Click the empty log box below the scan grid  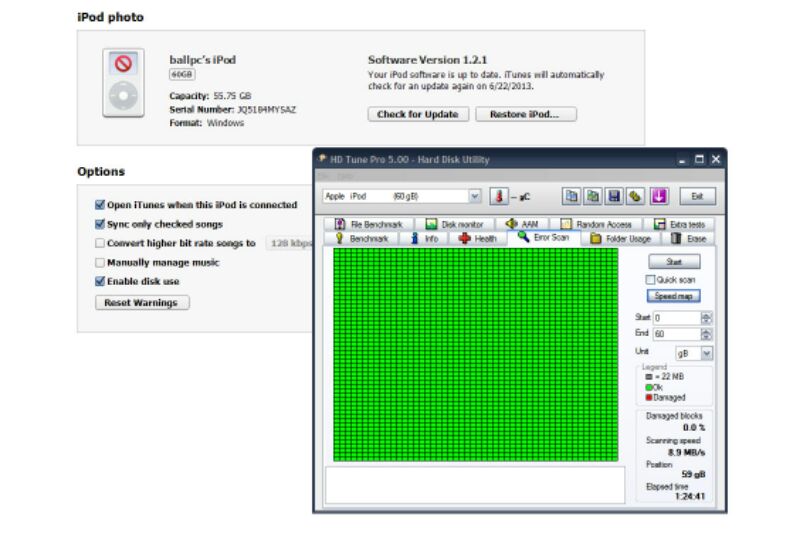475,485
